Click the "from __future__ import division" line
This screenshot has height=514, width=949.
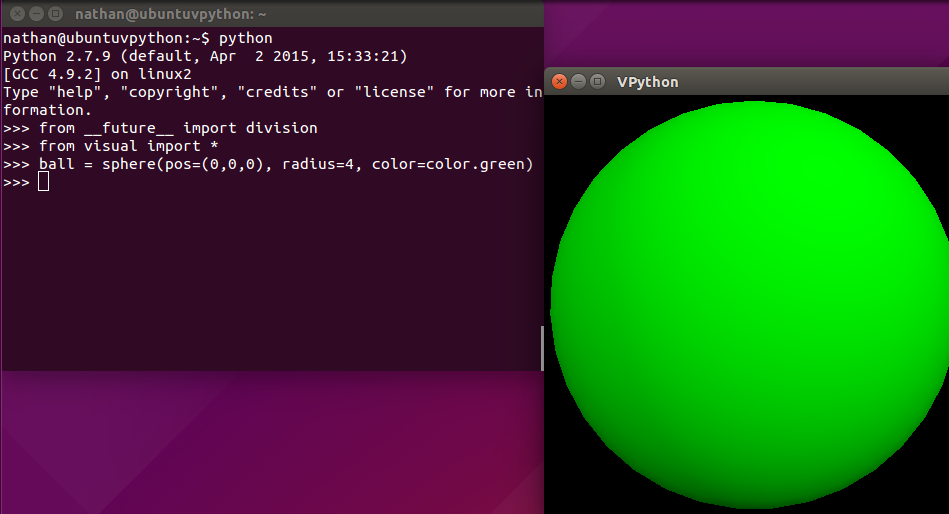point(178,128)
